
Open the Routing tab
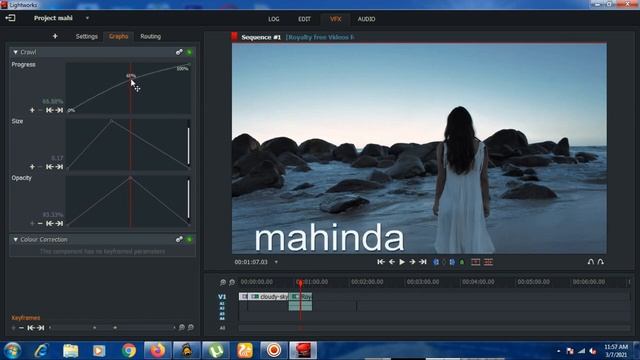[151, 36]
